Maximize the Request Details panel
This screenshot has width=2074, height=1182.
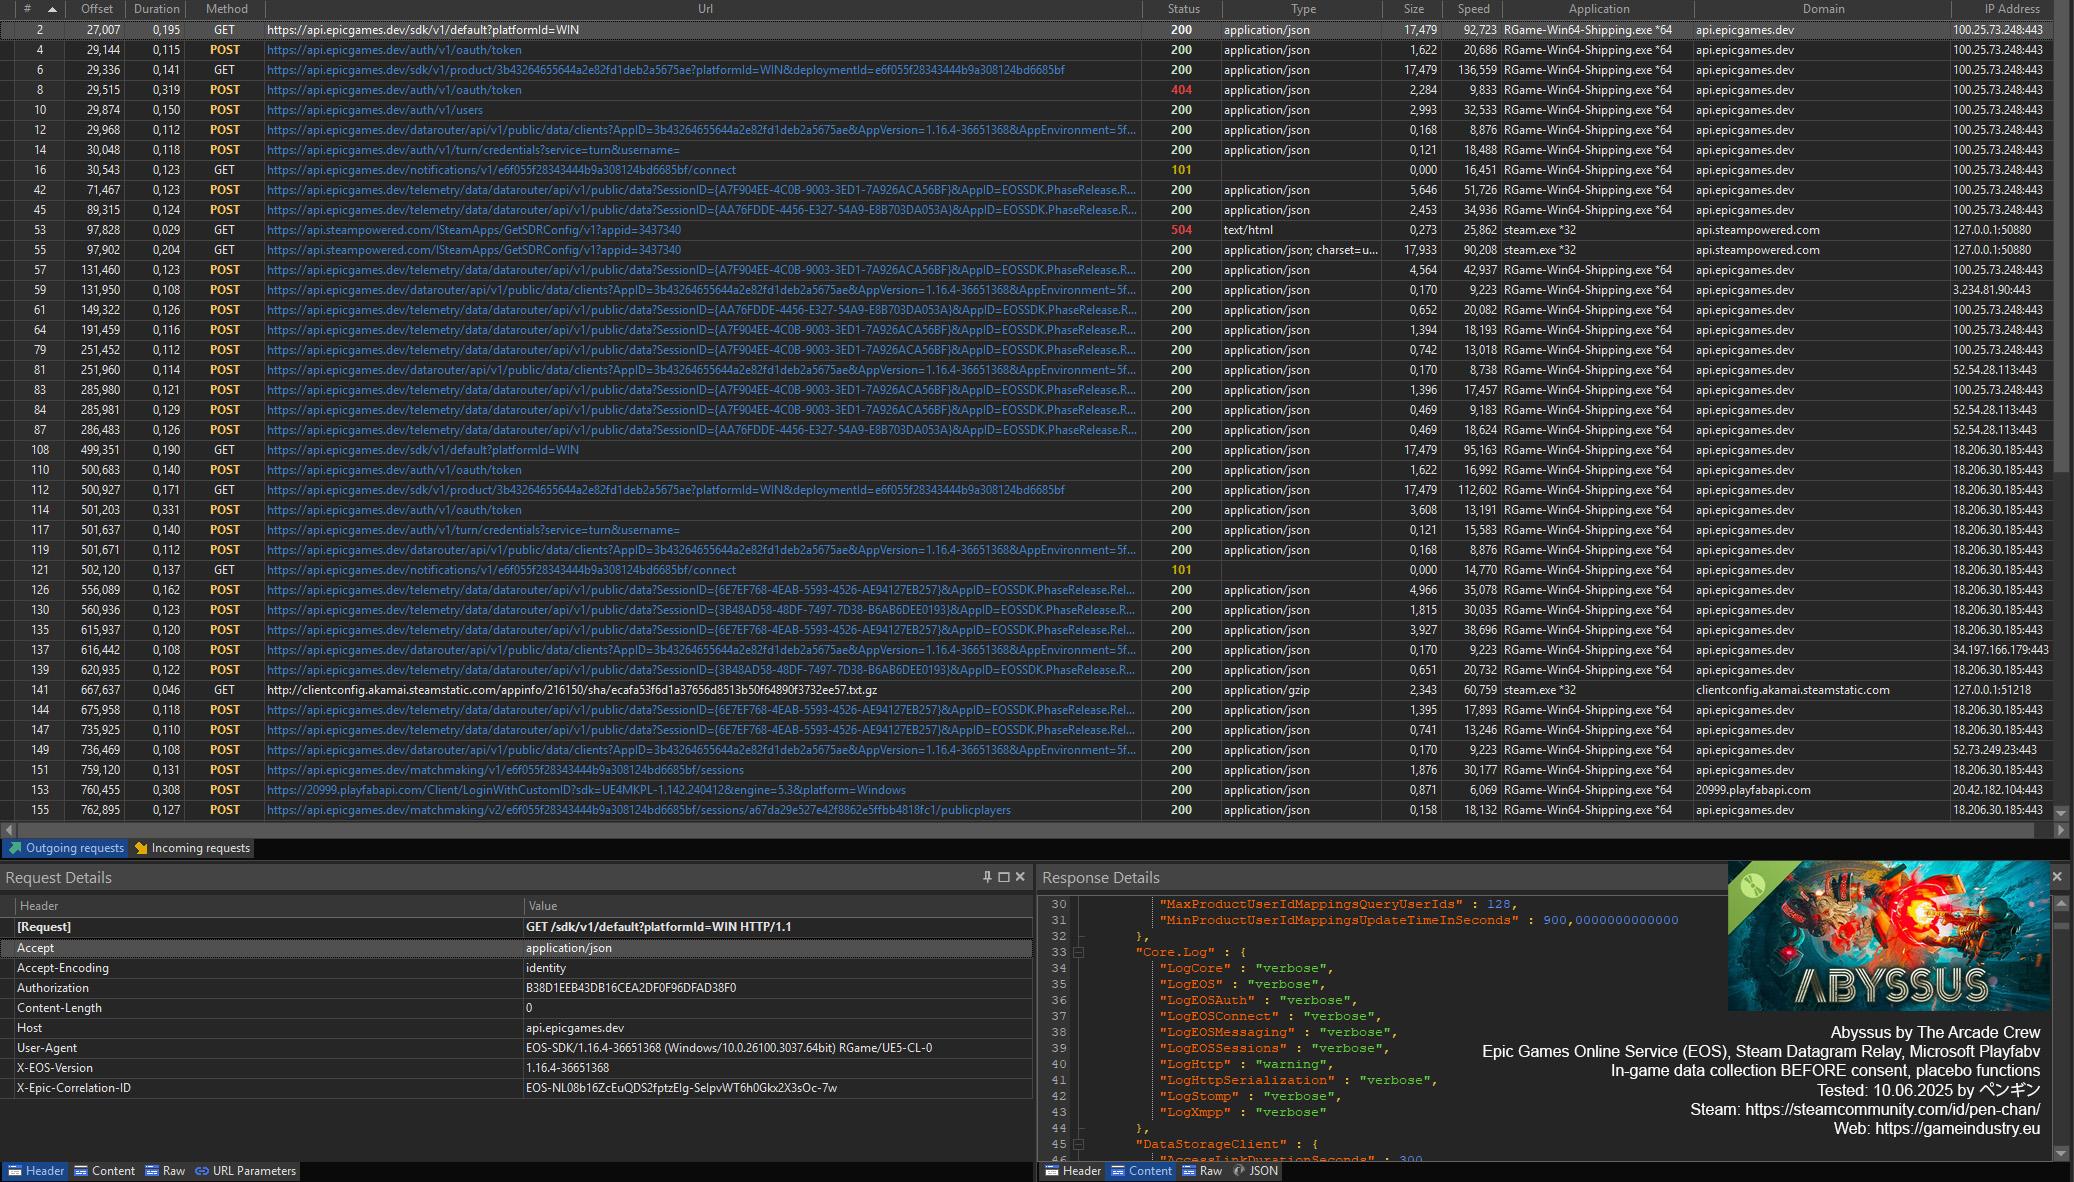1004,877
